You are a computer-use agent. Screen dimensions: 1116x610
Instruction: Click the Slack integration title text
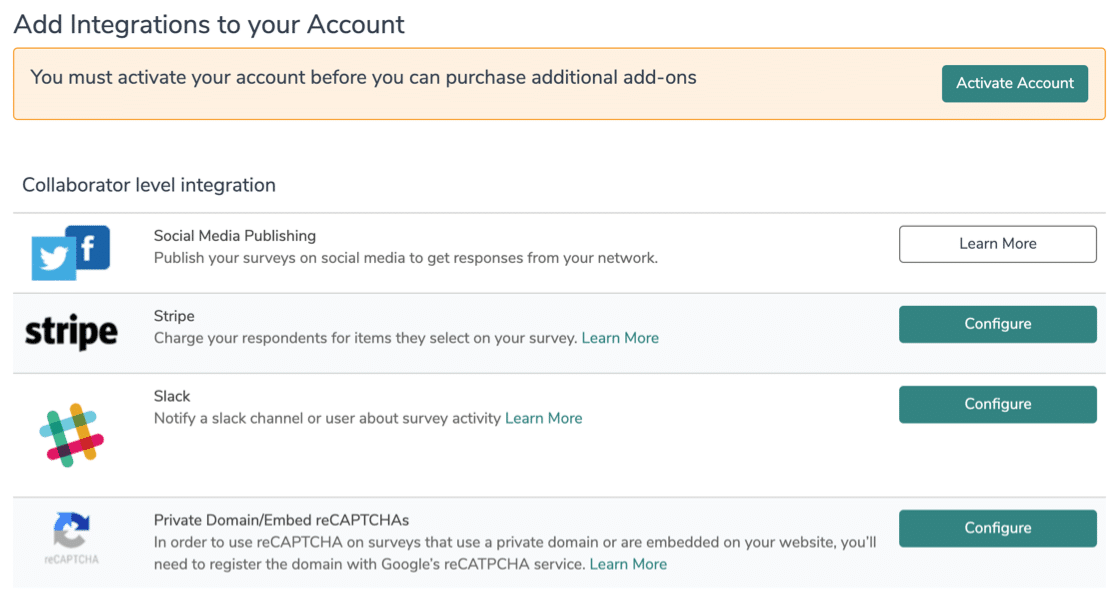pos(172,396)
